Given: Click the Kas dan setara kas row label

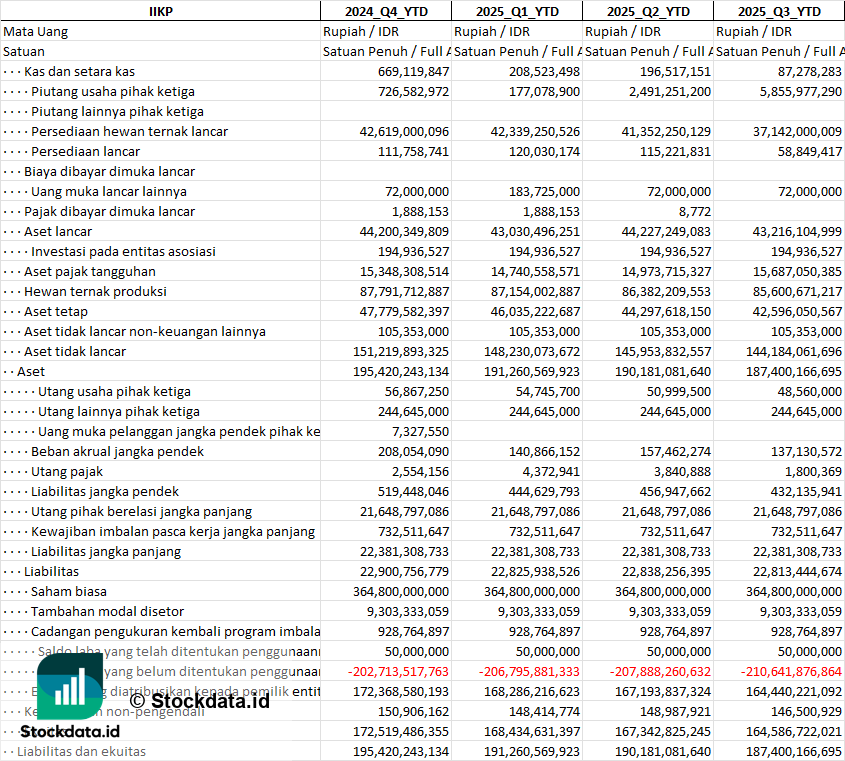Looking at the screenshot, I should 79,71.
